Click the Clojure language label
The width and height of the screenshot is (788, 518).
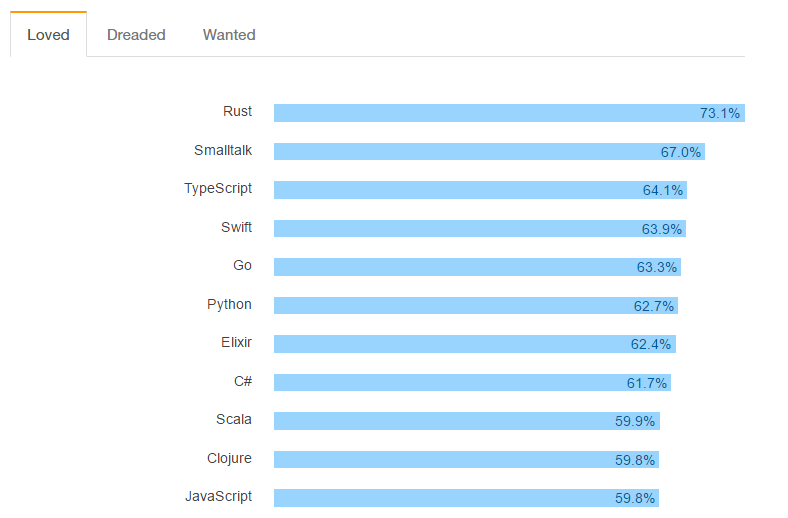[229, 458]
